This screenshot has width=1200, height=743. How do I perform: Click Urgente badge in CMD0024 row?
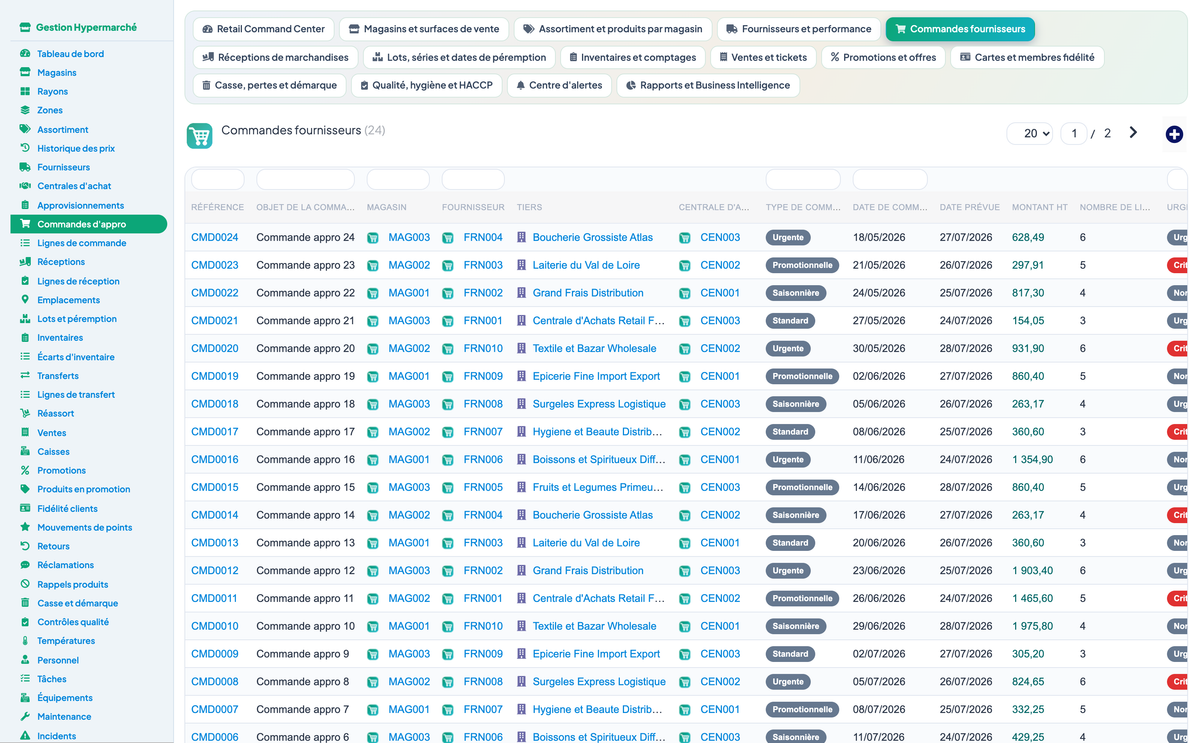[788, 238]
